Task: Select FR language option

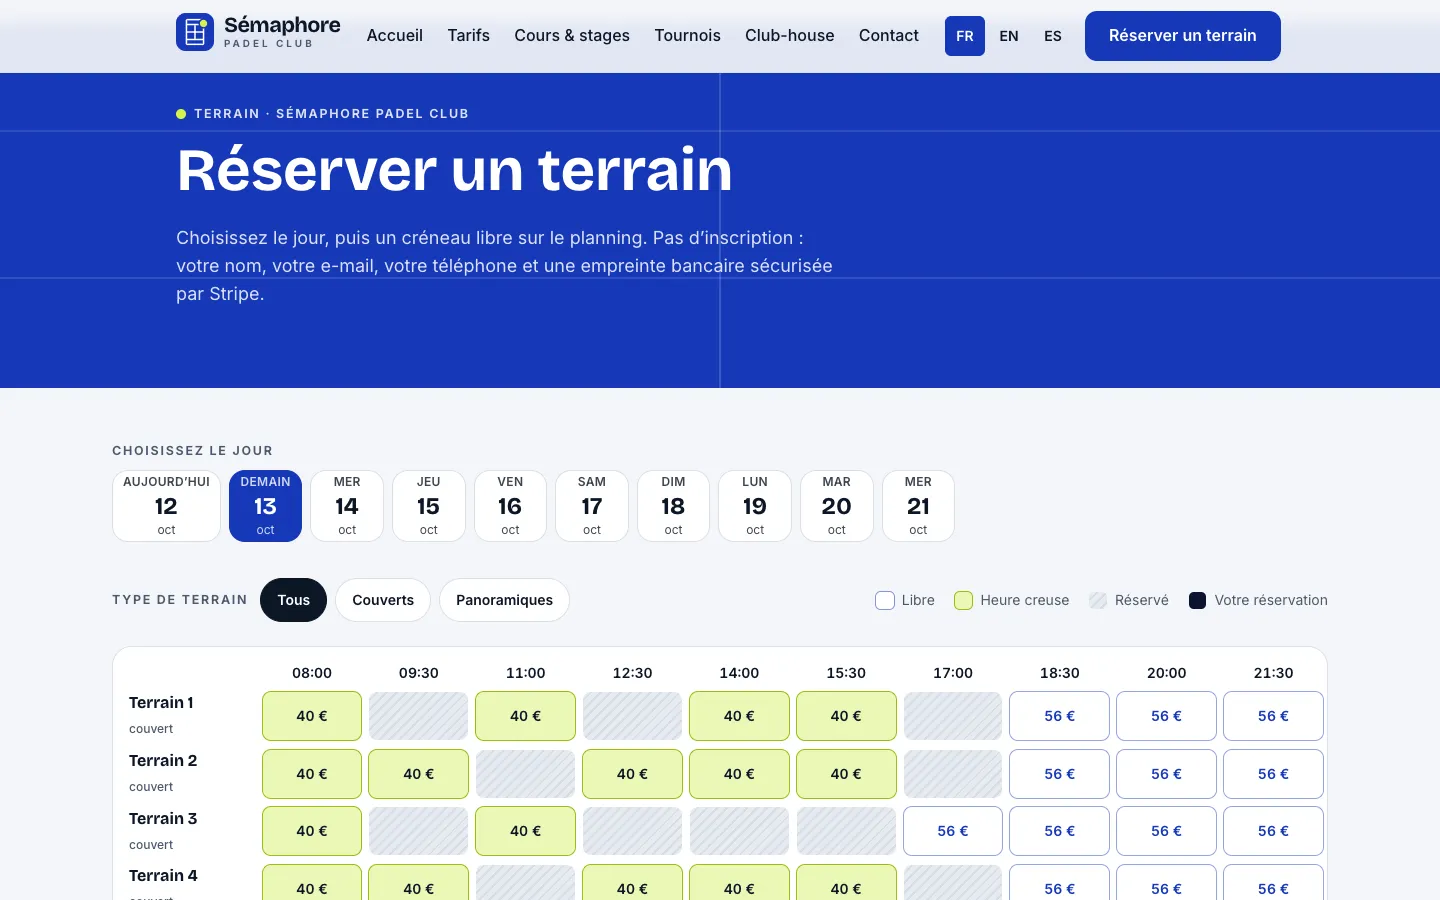Action: (965, 36)
